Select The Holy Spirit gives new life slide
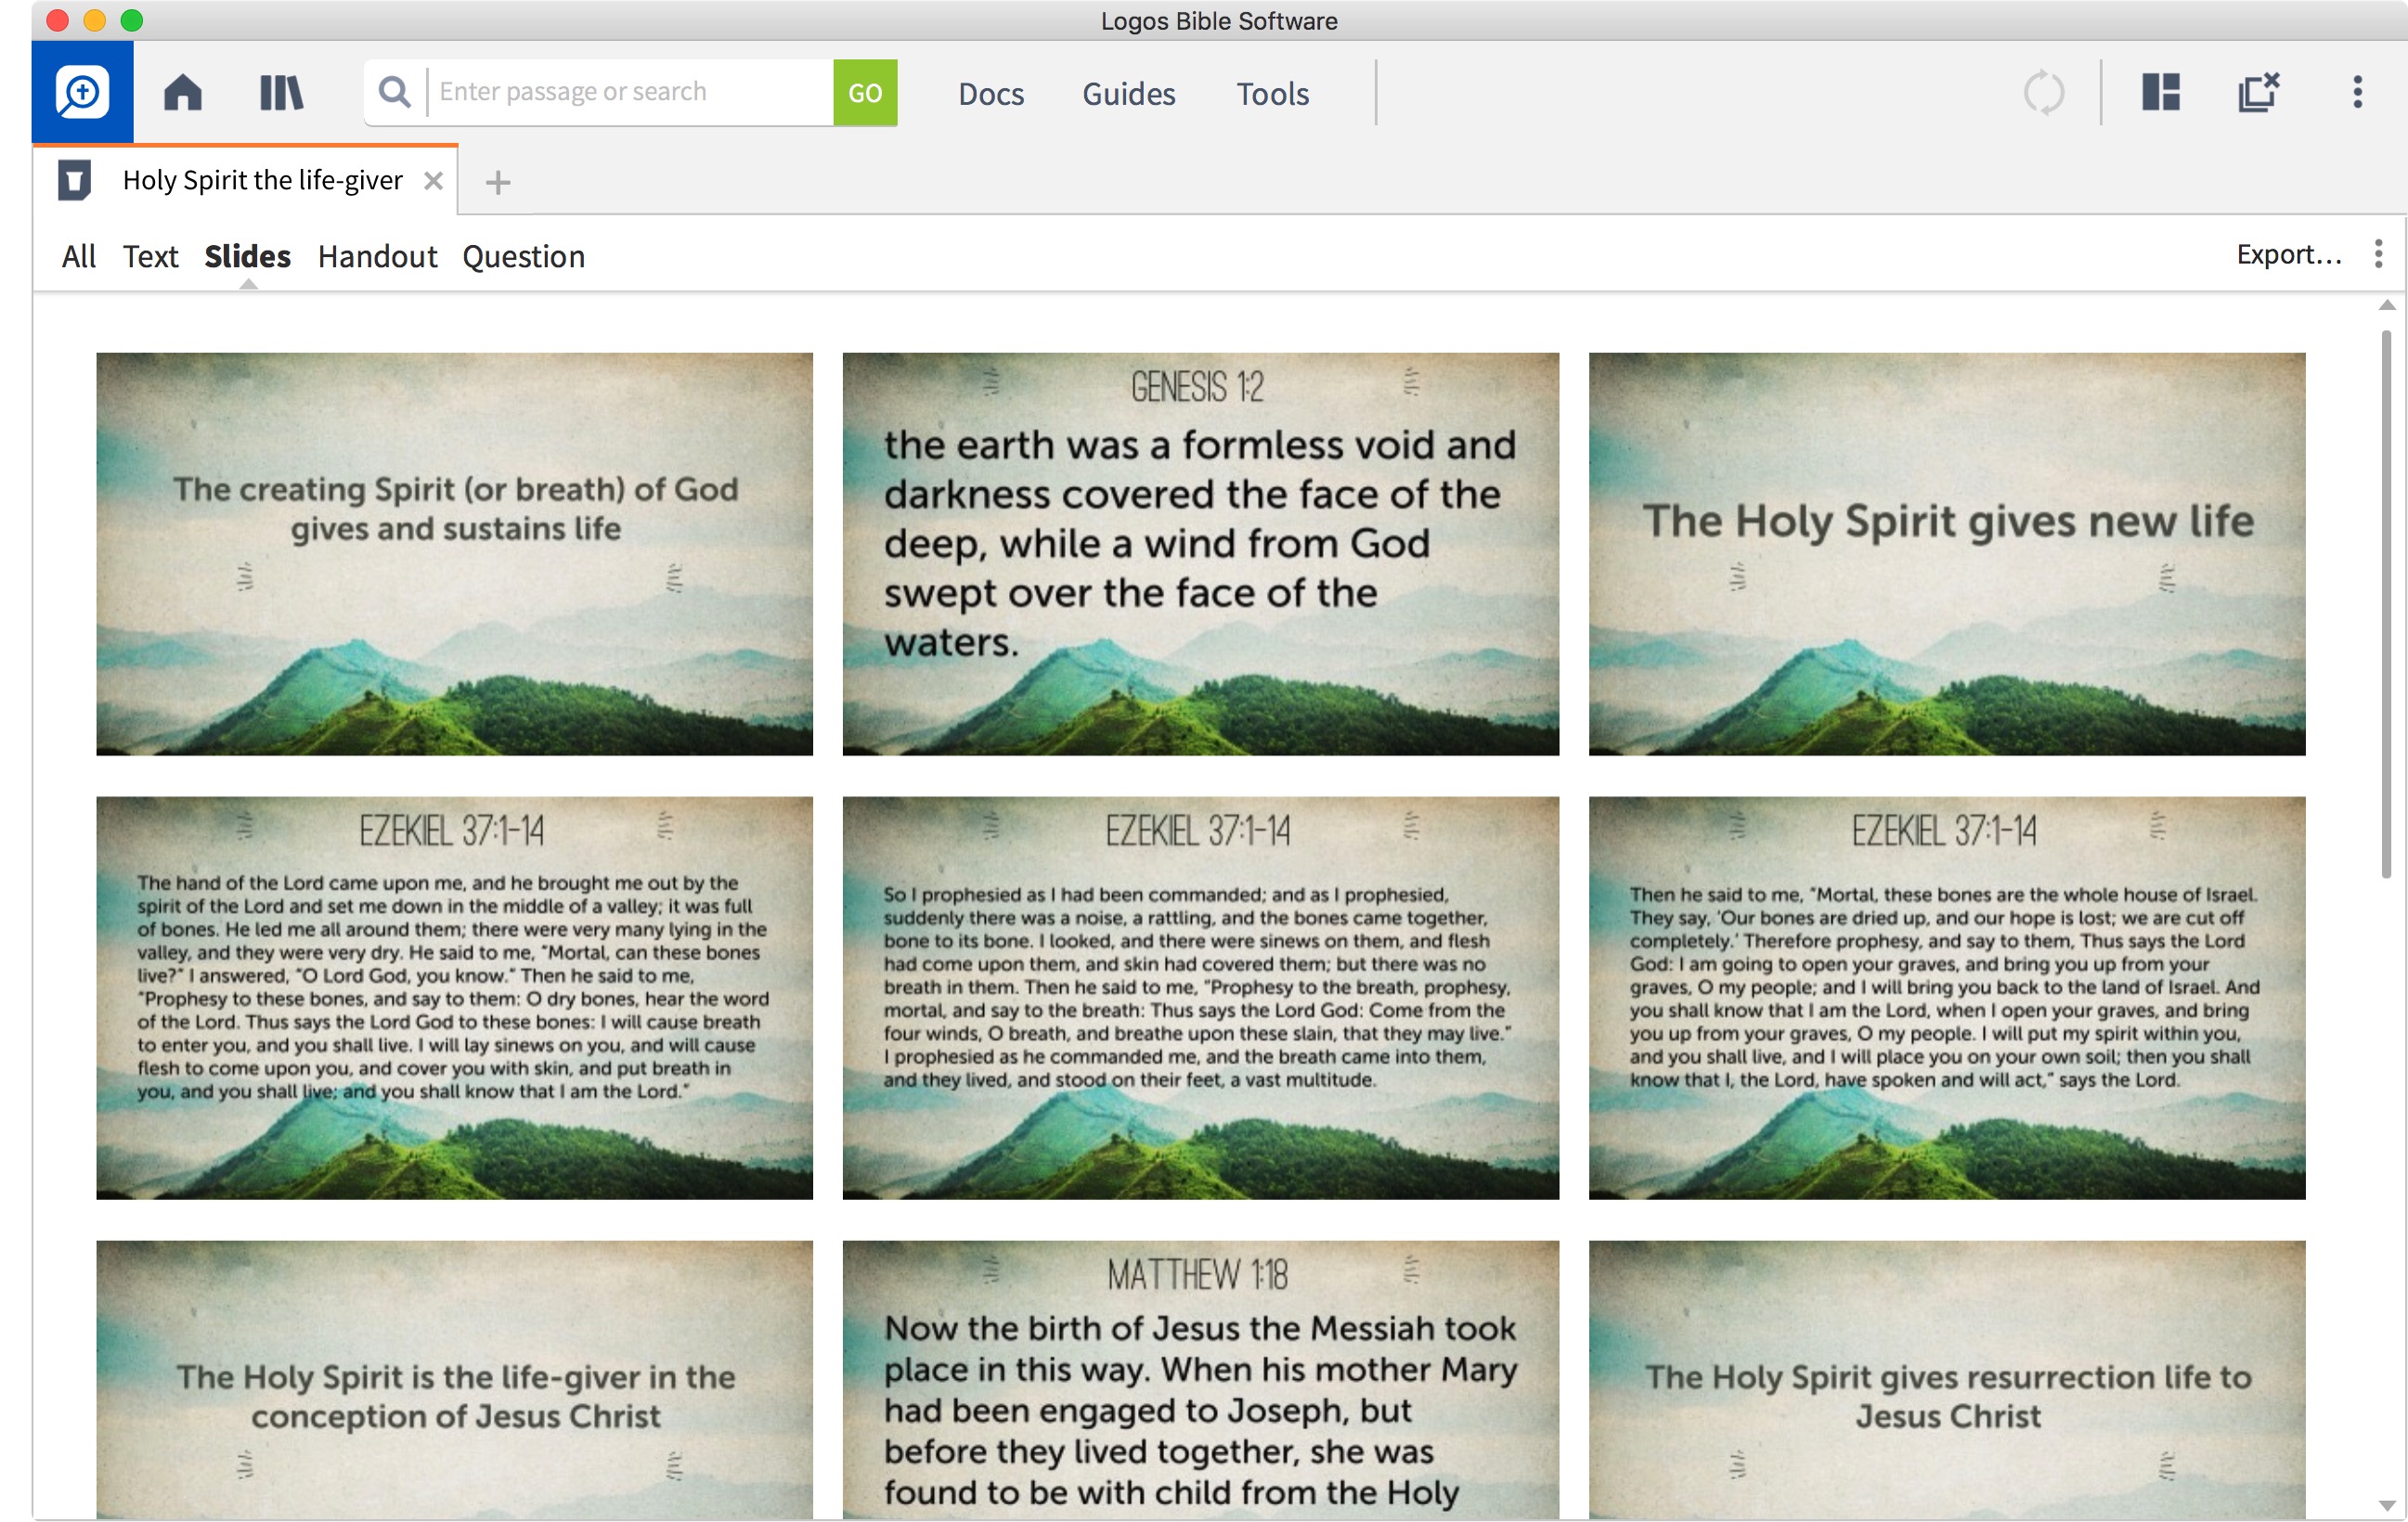The image size is (2408, 1522). (1946, 553)
